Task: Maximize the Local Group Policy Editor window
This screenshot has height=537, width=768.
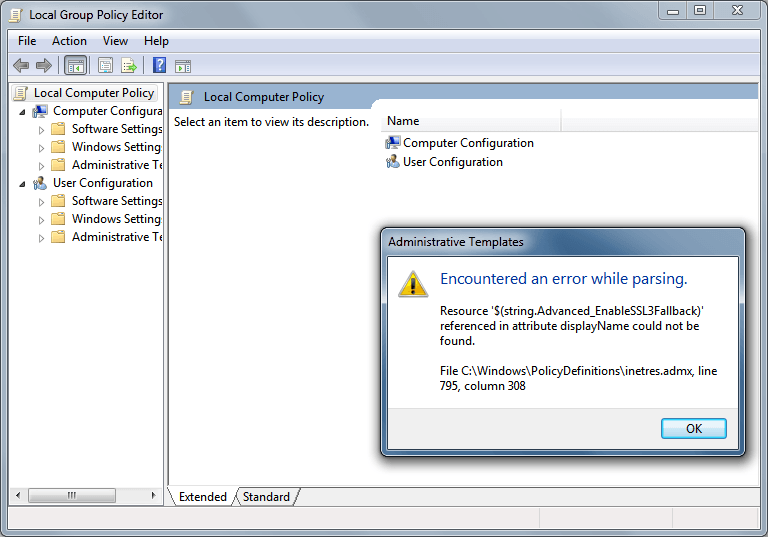Action: [x=700, y=11]
